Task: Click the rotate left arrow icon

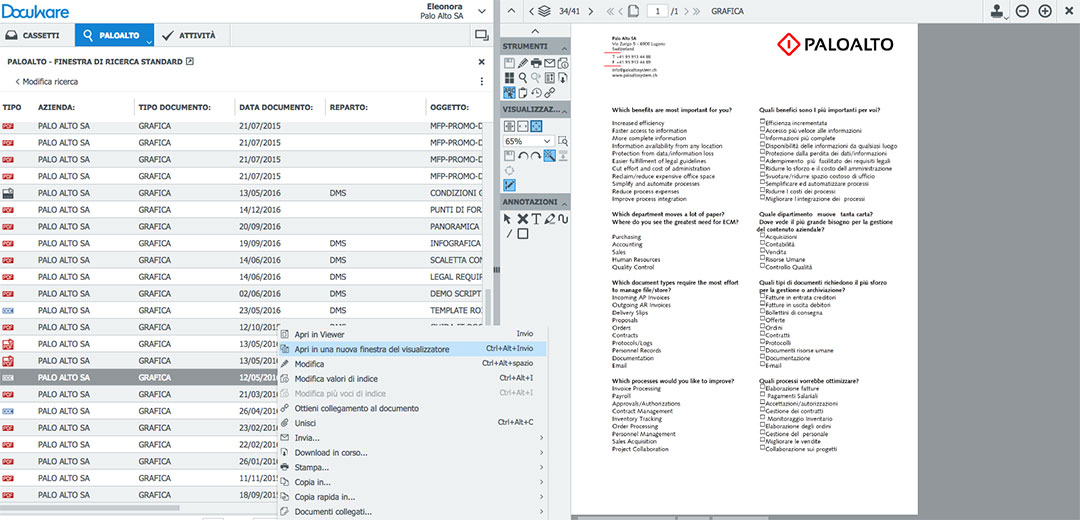Action: (523, 156)
